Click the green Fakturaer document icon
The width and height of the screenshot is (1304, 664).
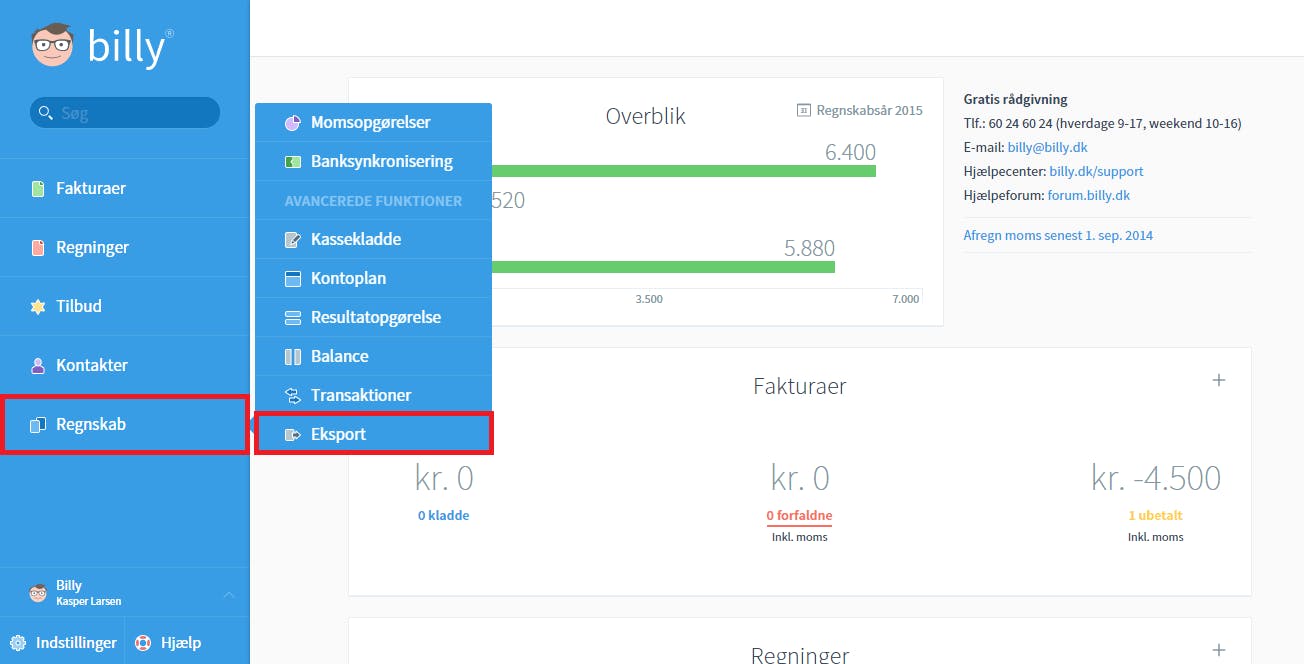pyautogui.click(x=38, y=188)
